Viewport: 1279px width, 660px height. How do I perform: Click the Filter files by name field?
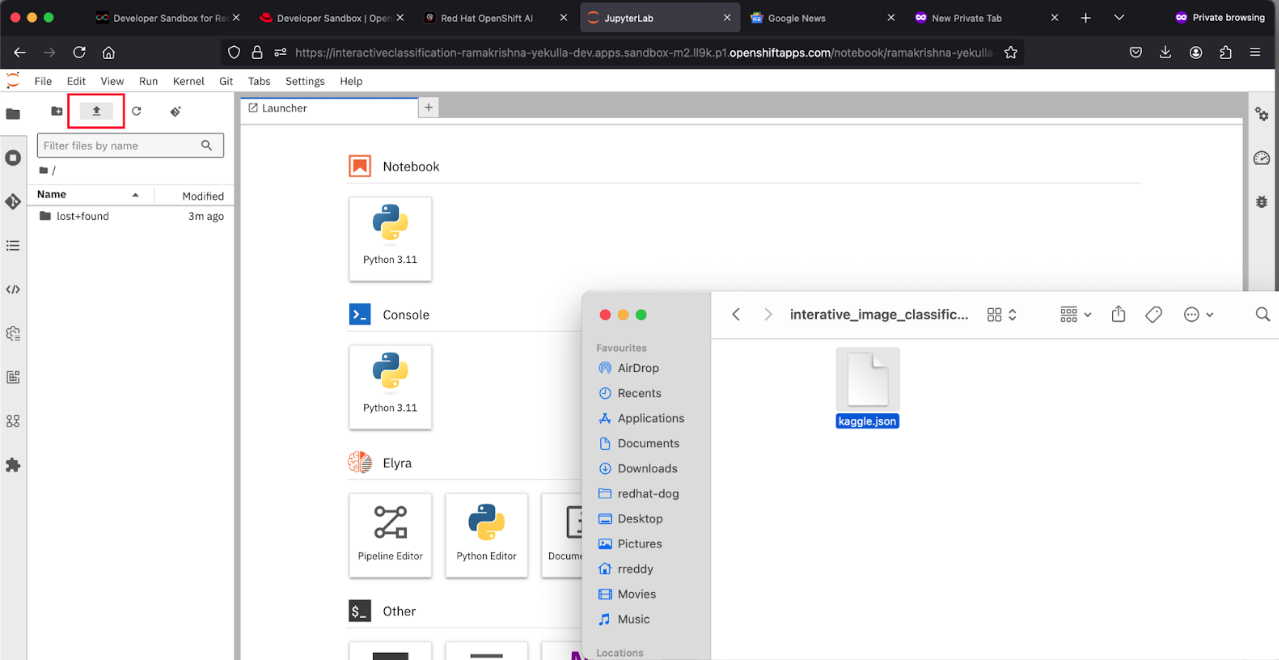coord(120,146)
